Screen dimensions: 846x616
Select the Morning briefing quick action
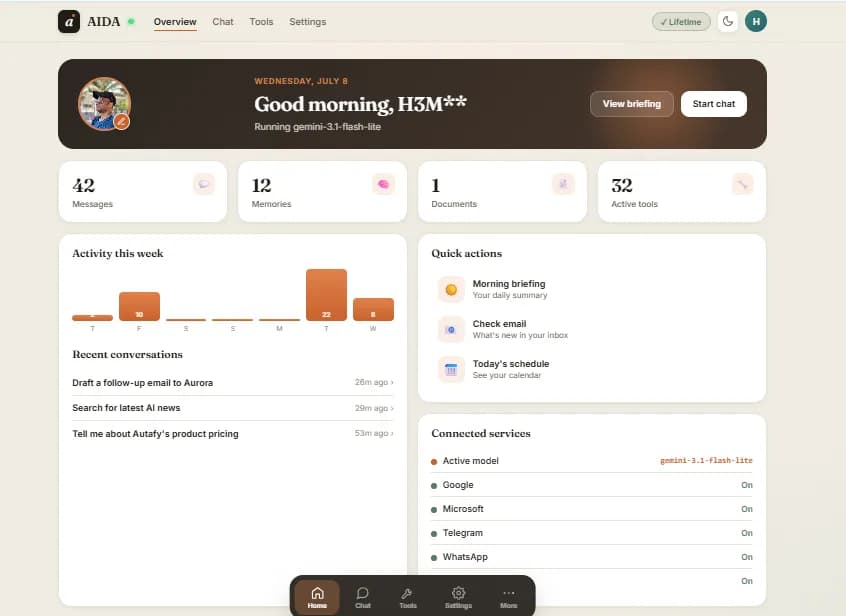[x=592, y=289]
